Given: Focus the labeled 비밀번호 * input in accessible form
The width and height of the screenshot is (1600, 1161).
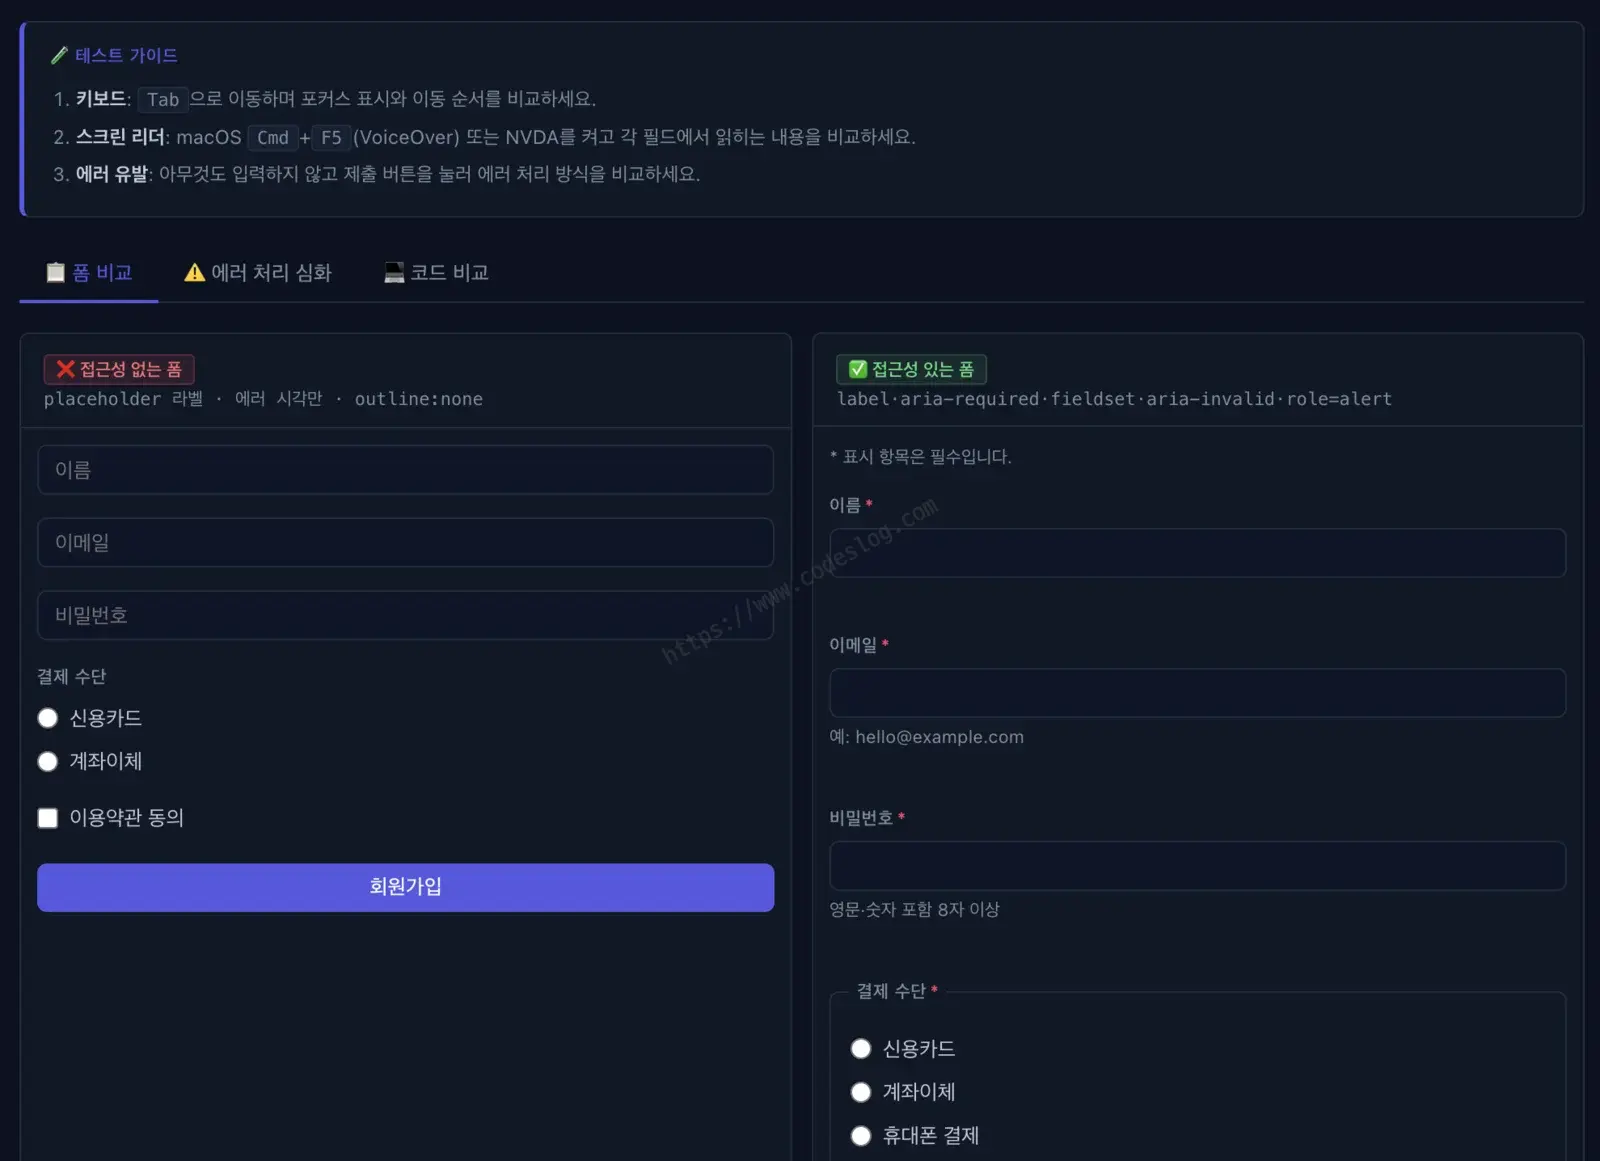Looking at the screenshot, I should click(1197, 866).
